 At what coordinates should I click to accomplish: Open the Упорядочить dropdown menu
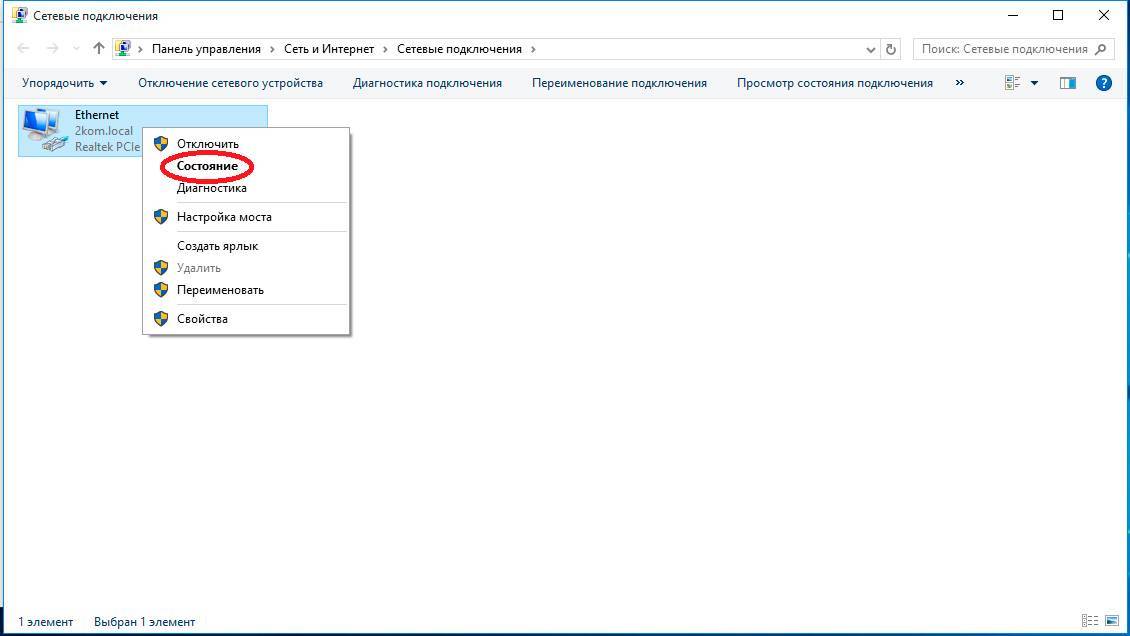tap(64, 83)
